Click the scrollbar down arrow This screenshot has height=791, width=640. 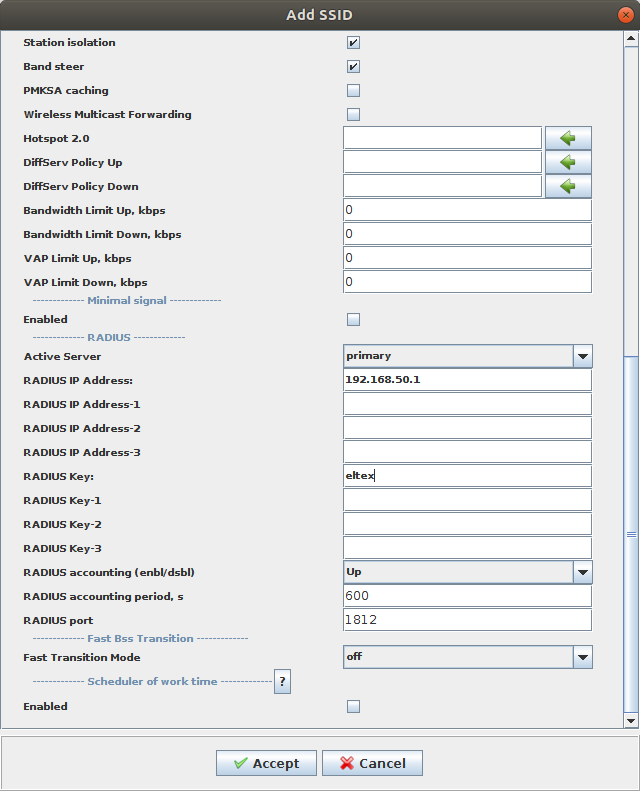click(x=631, y=720)
